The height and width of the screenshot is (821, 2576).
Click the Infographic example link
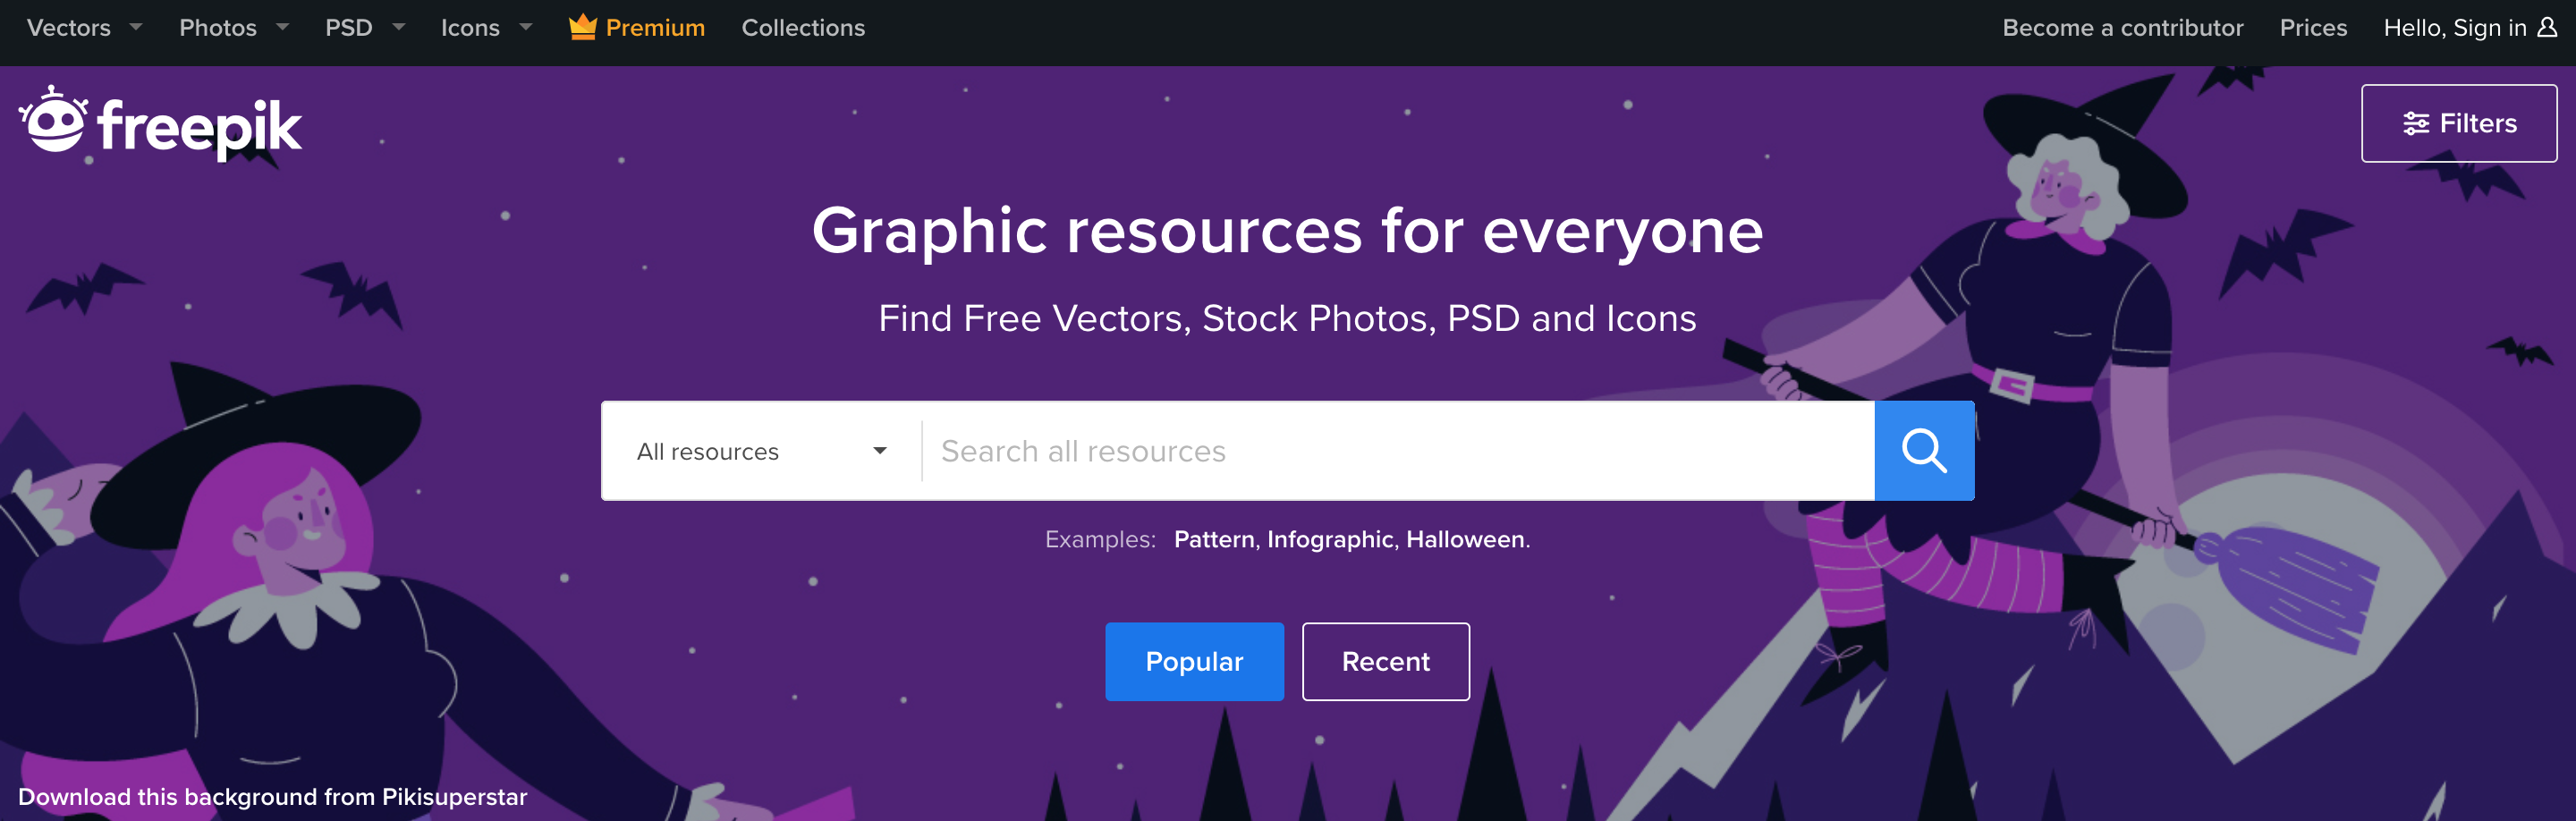[1330, 540]
